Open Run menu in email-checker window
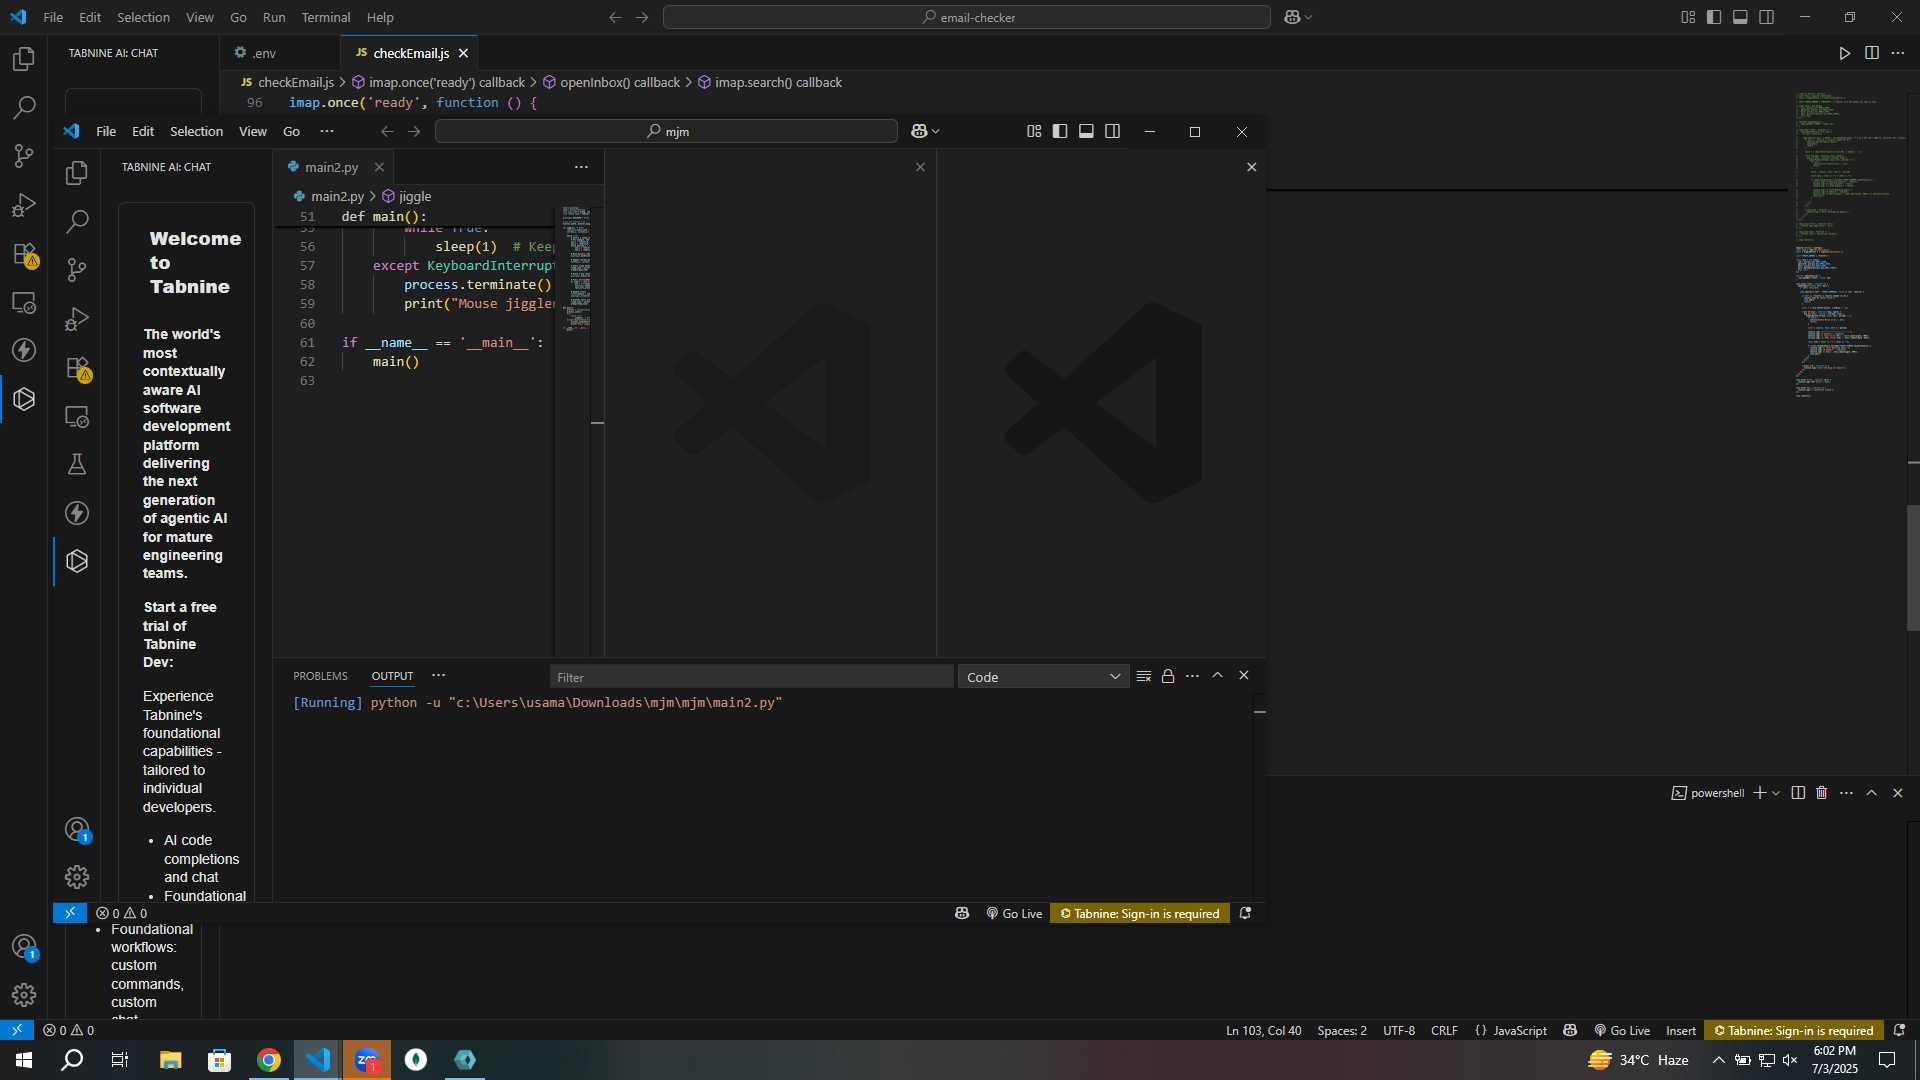 coord(274,17)
